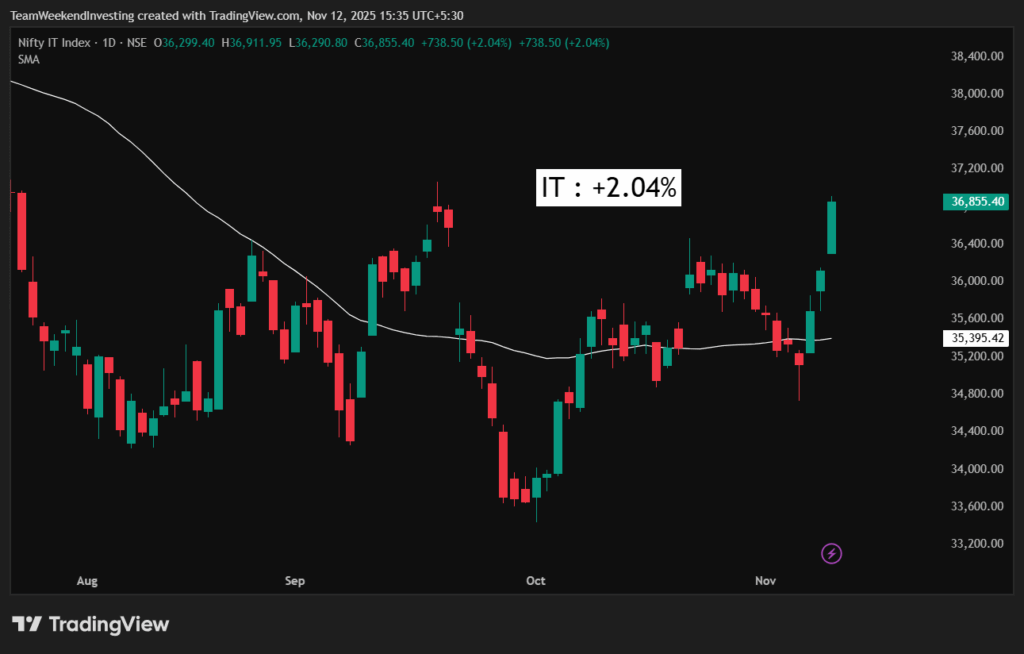Image resolution: width=1024 pixels, height=654 pixels.
Task: Click the Oct label on time axis
Action: click(536, 581)
